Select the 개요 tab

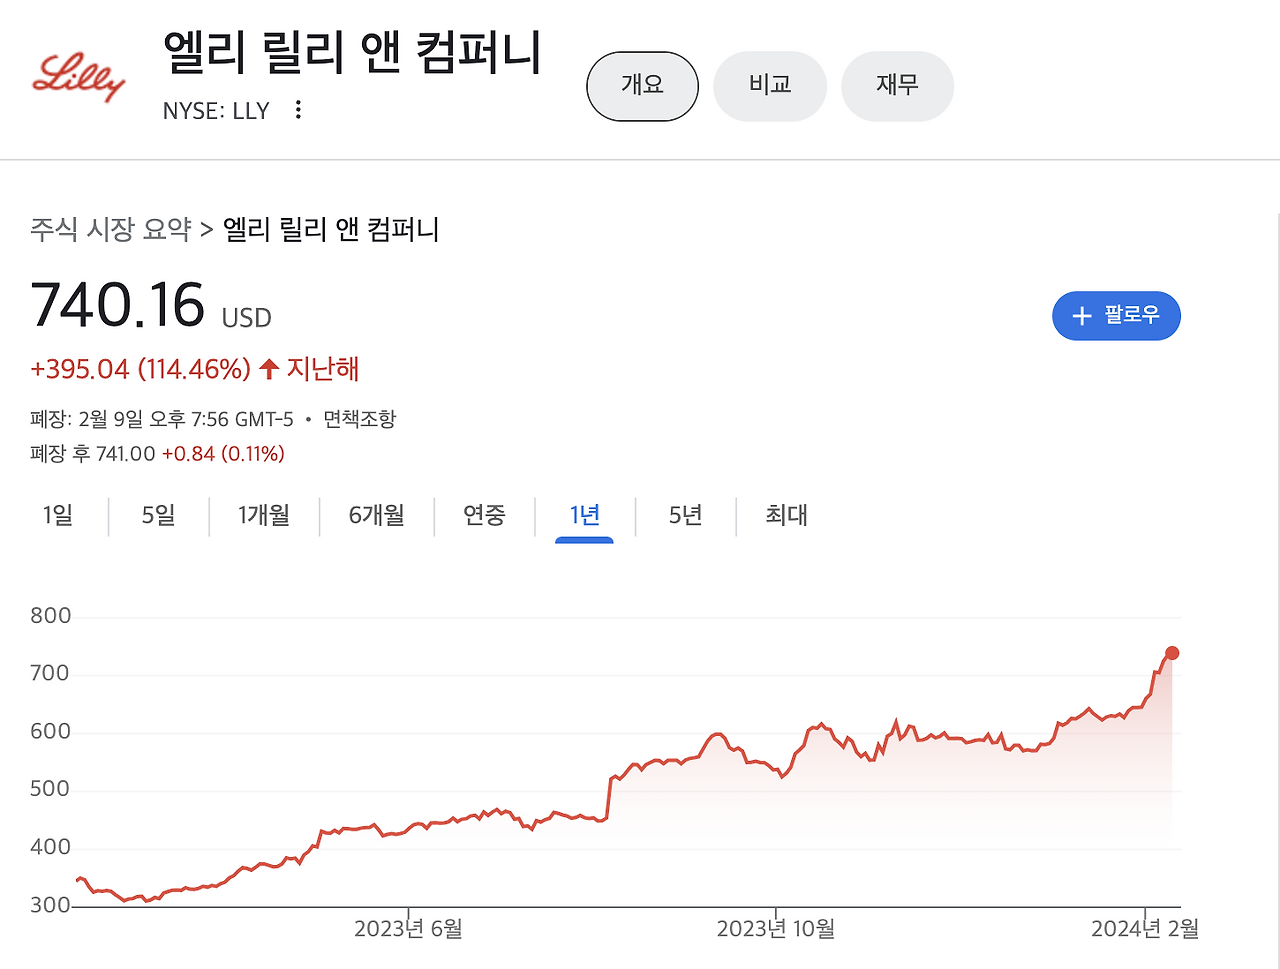tap(642, 86)
